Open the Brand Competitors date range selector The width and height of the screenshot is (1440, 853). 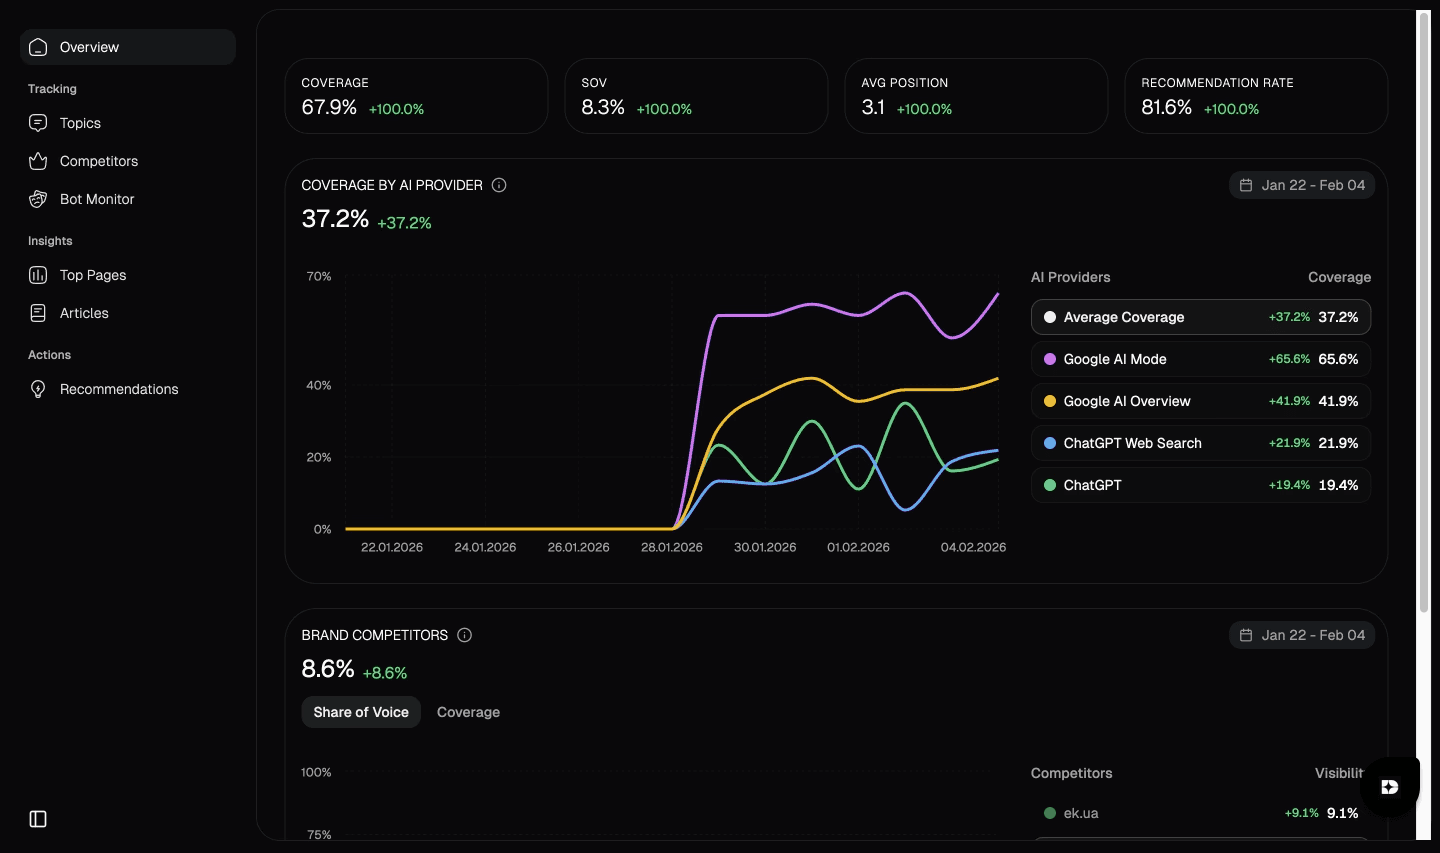click(x=1302, y=635)
